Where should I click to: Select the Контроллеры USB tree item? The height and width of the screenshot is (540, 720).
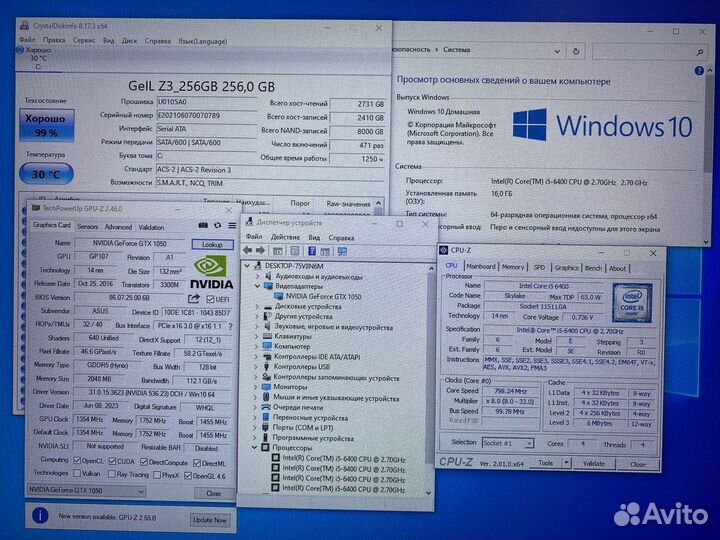302,367
